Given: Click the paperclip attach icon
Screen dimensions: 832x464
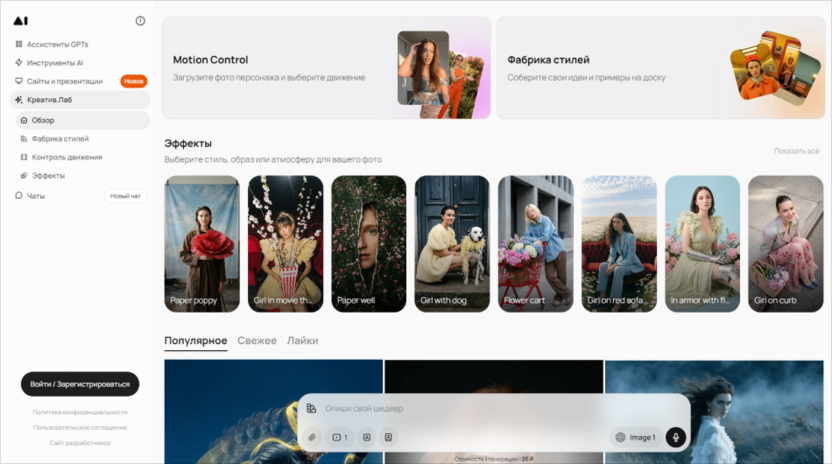Looking at the screenshot, I should [x=312, y=437].
